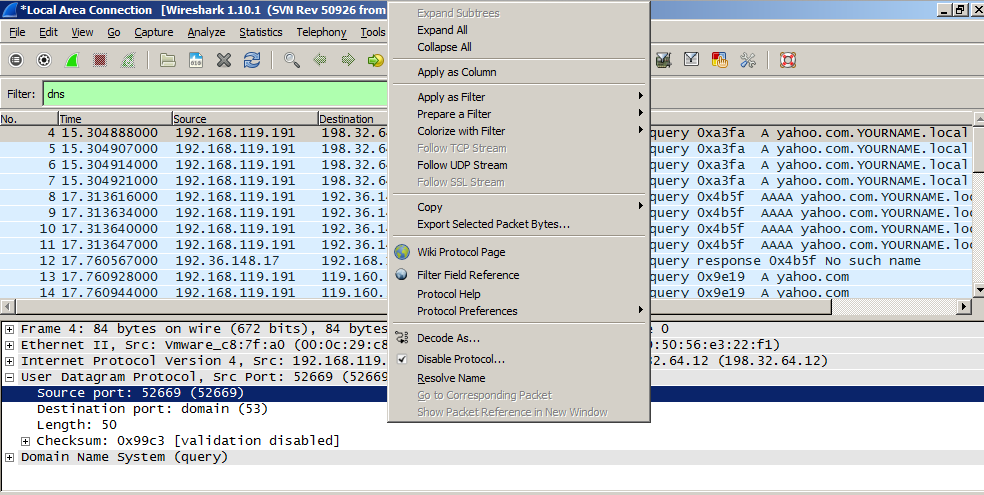Select packet 12 from 192.36.148.17
984x495 pixels.
point(194,260)
